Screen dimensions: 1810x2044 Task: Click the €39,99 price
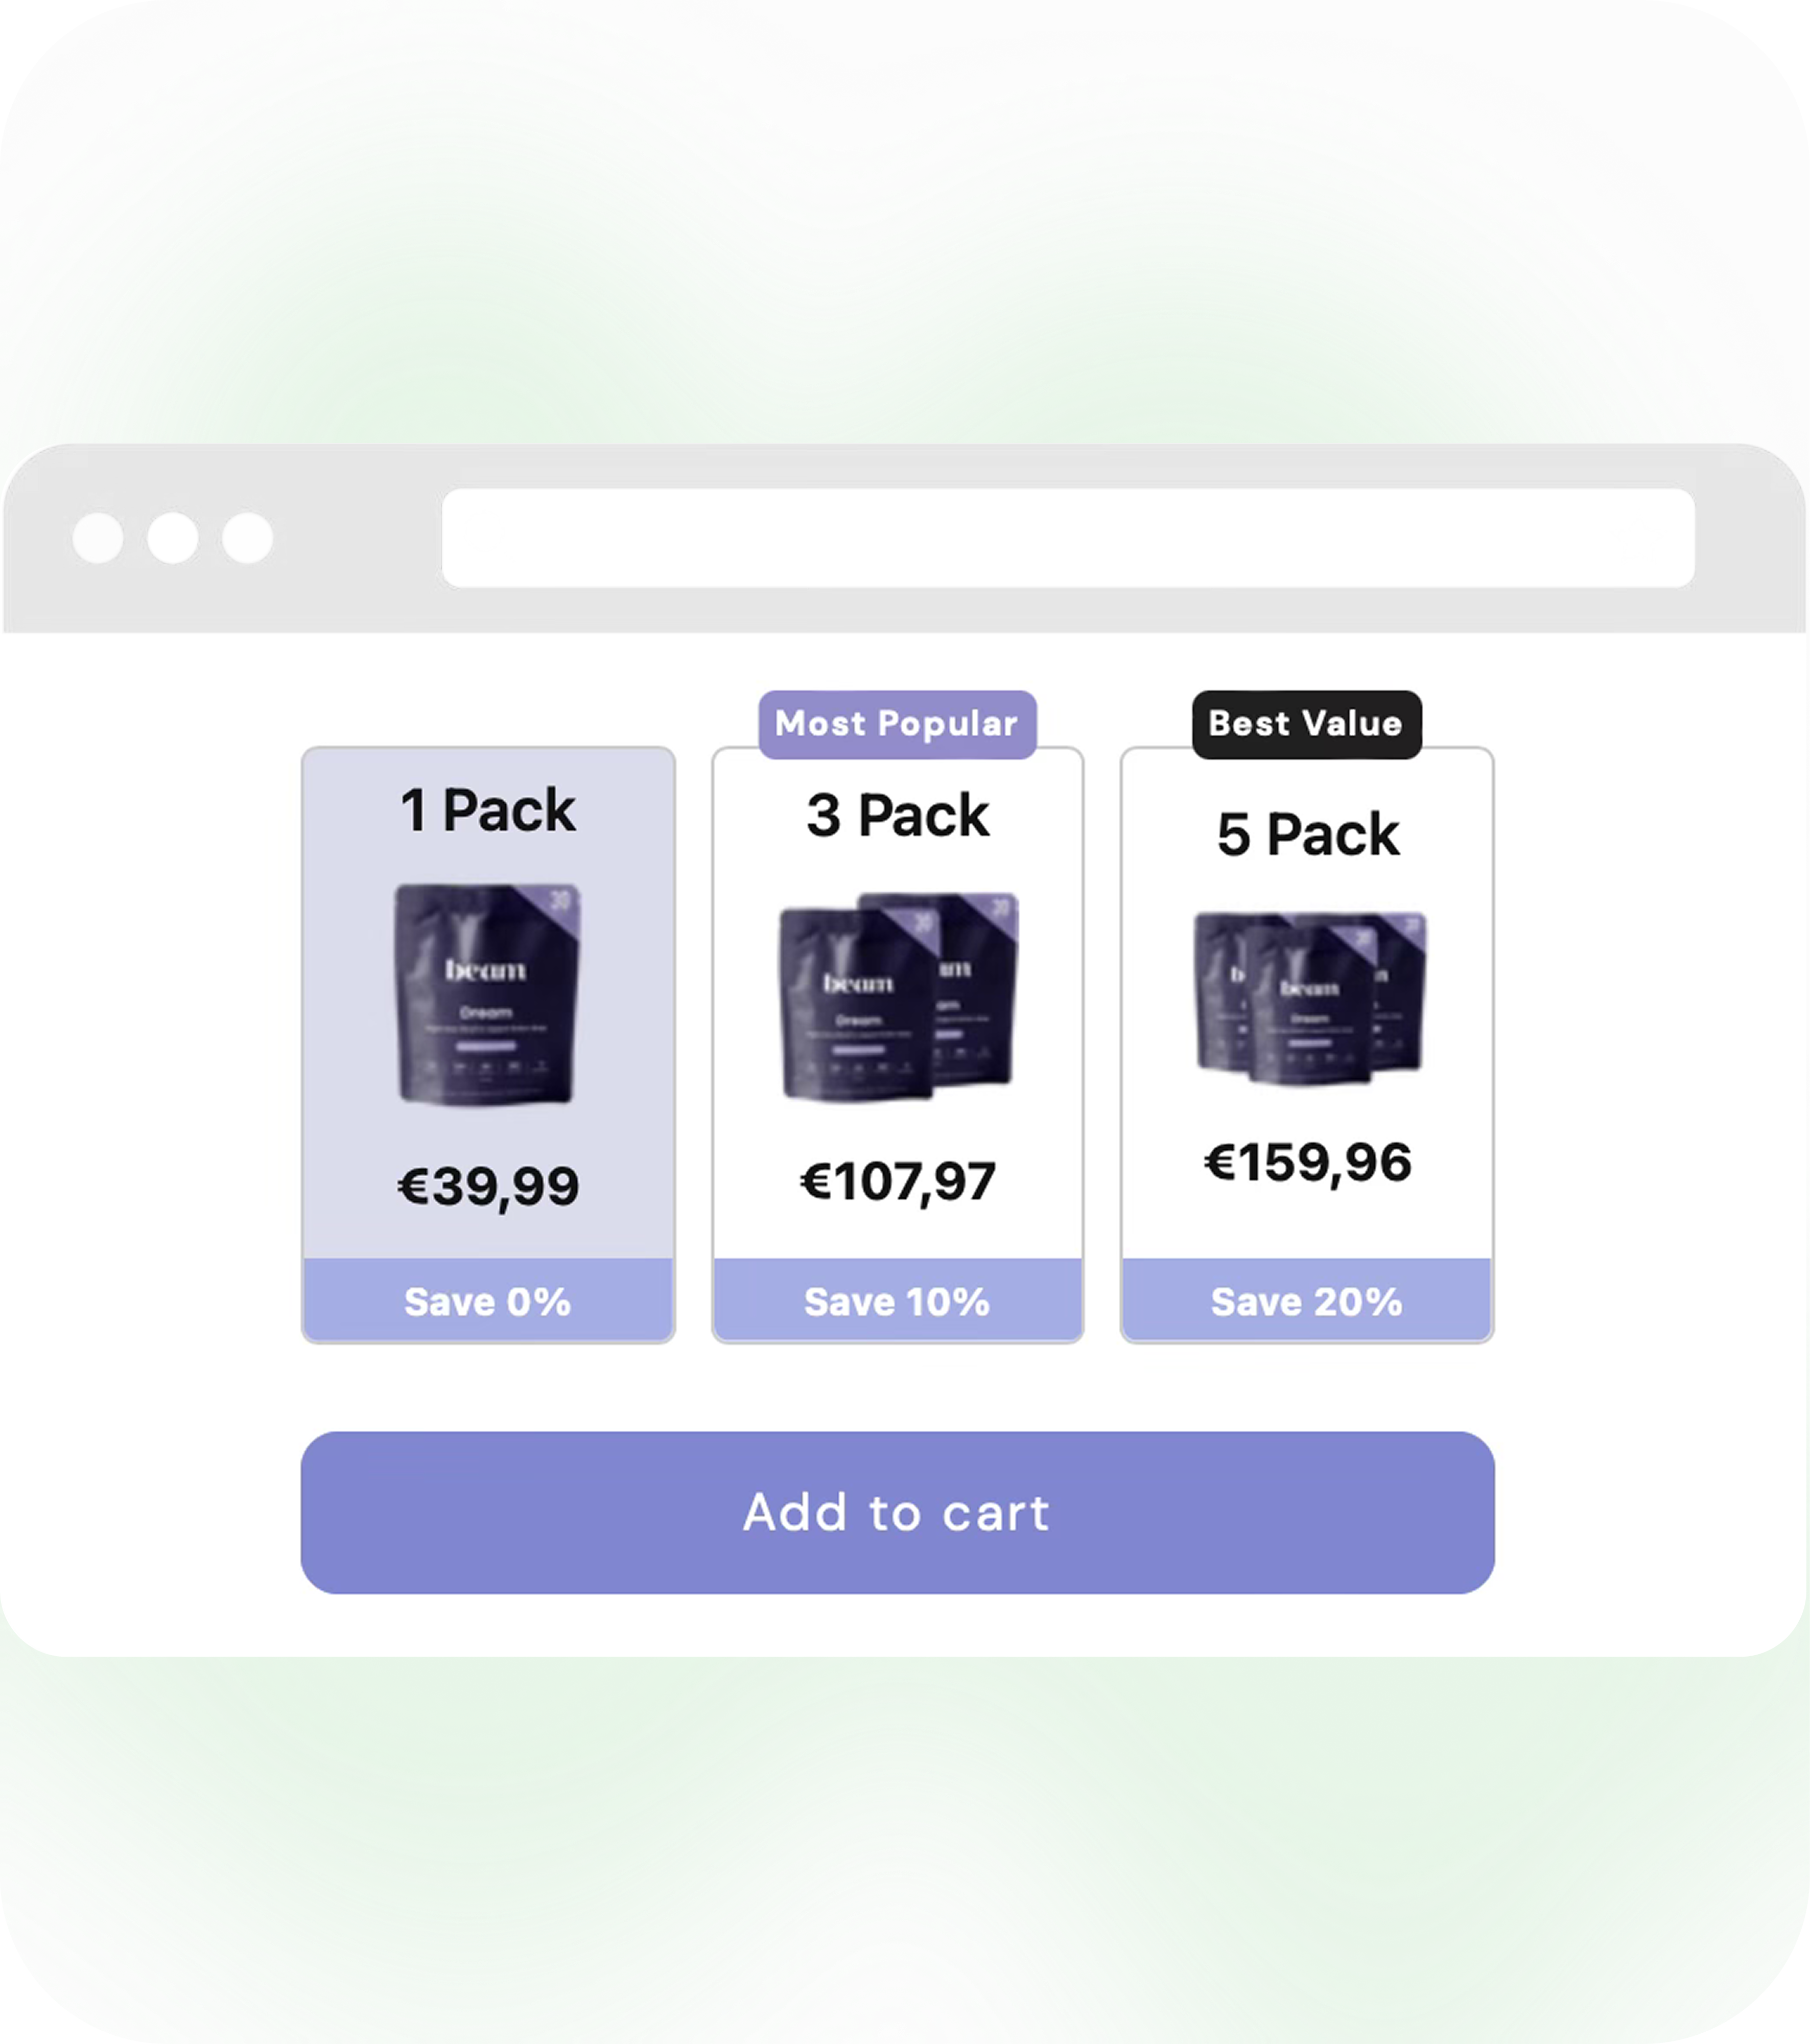coord(488,1187)
